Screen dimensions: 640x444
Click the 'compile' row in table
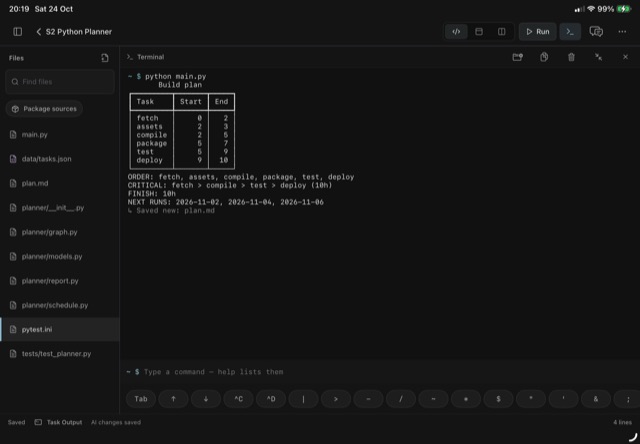[182, 135]
